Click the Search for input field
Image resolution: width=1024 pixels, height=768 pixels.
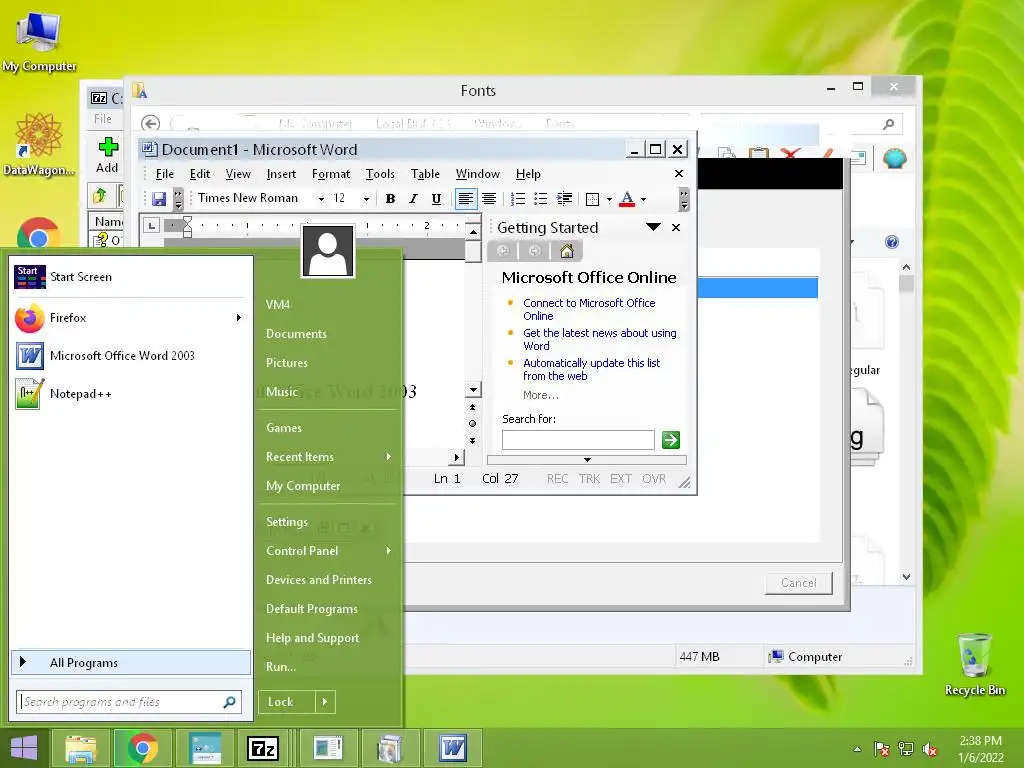(x=578, y=440)
